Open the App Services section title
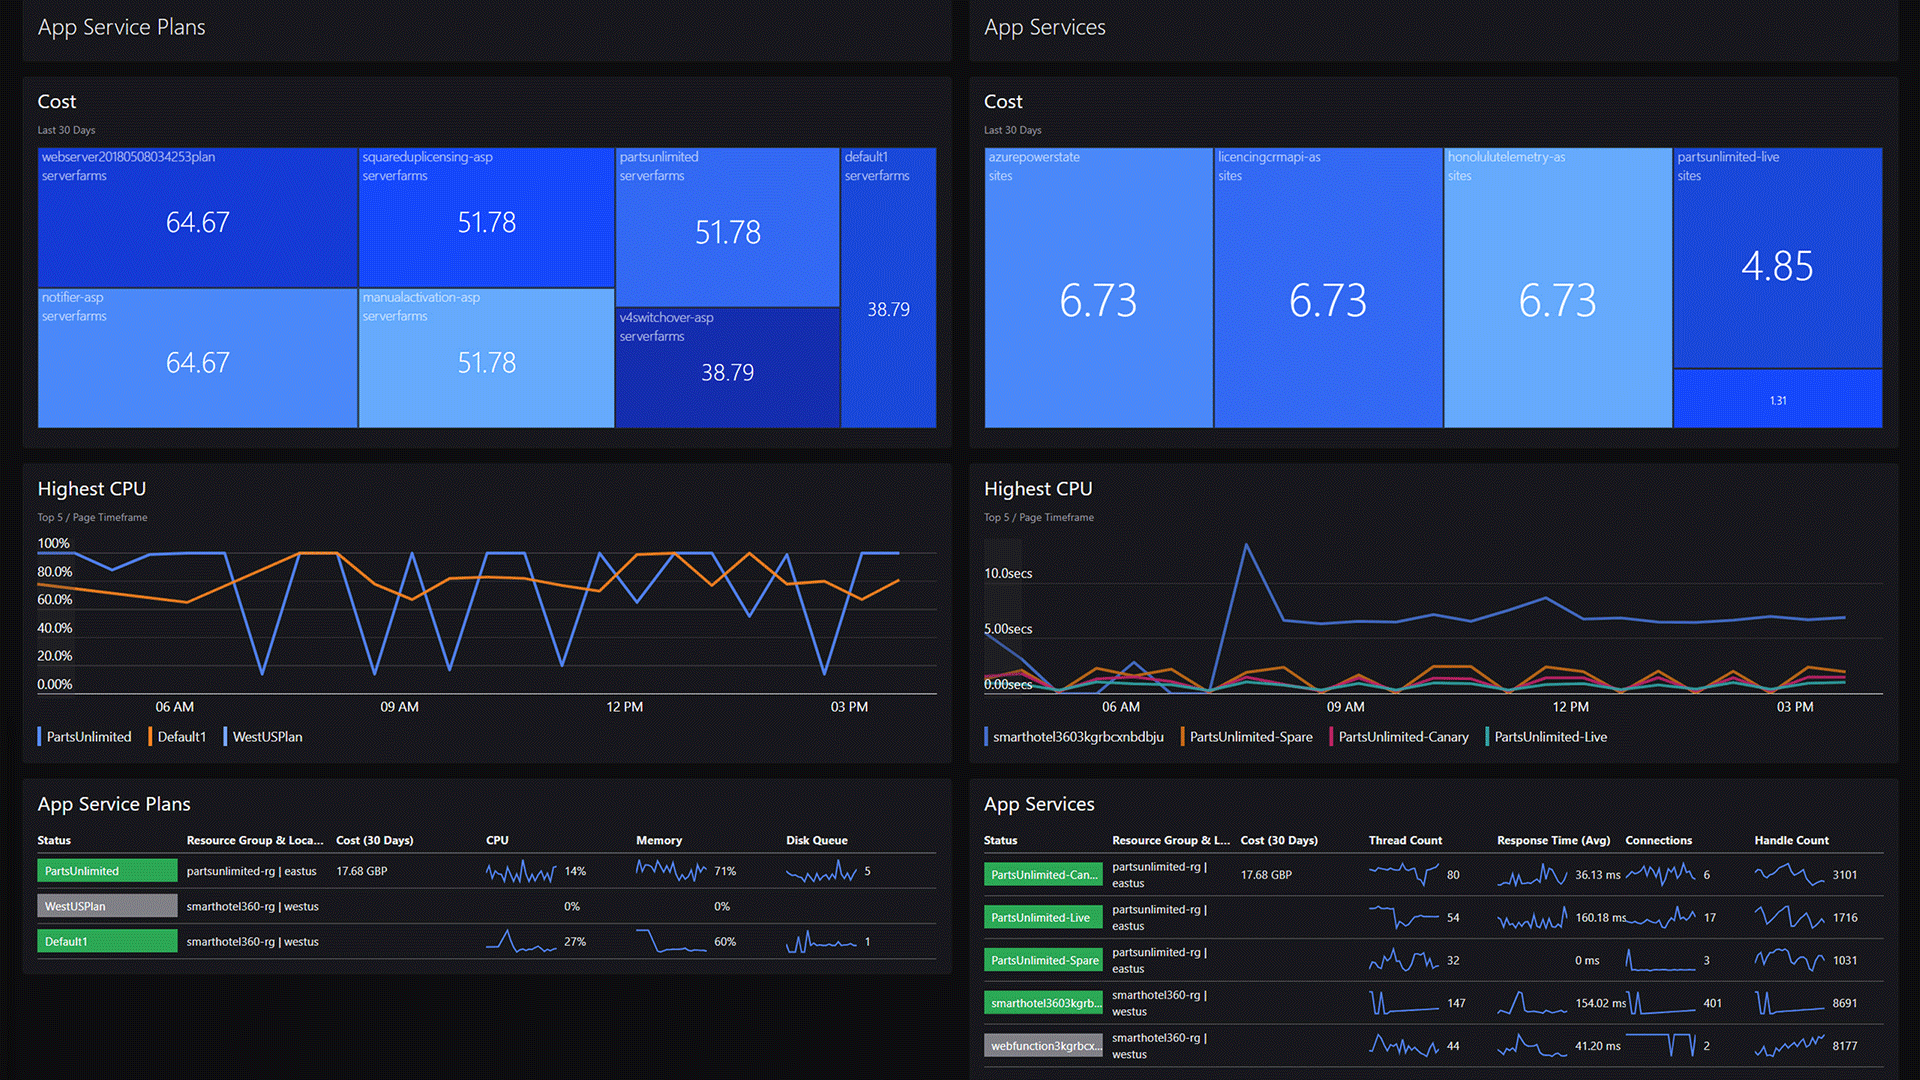1920x1080 pixels. tap(1044, 27)
